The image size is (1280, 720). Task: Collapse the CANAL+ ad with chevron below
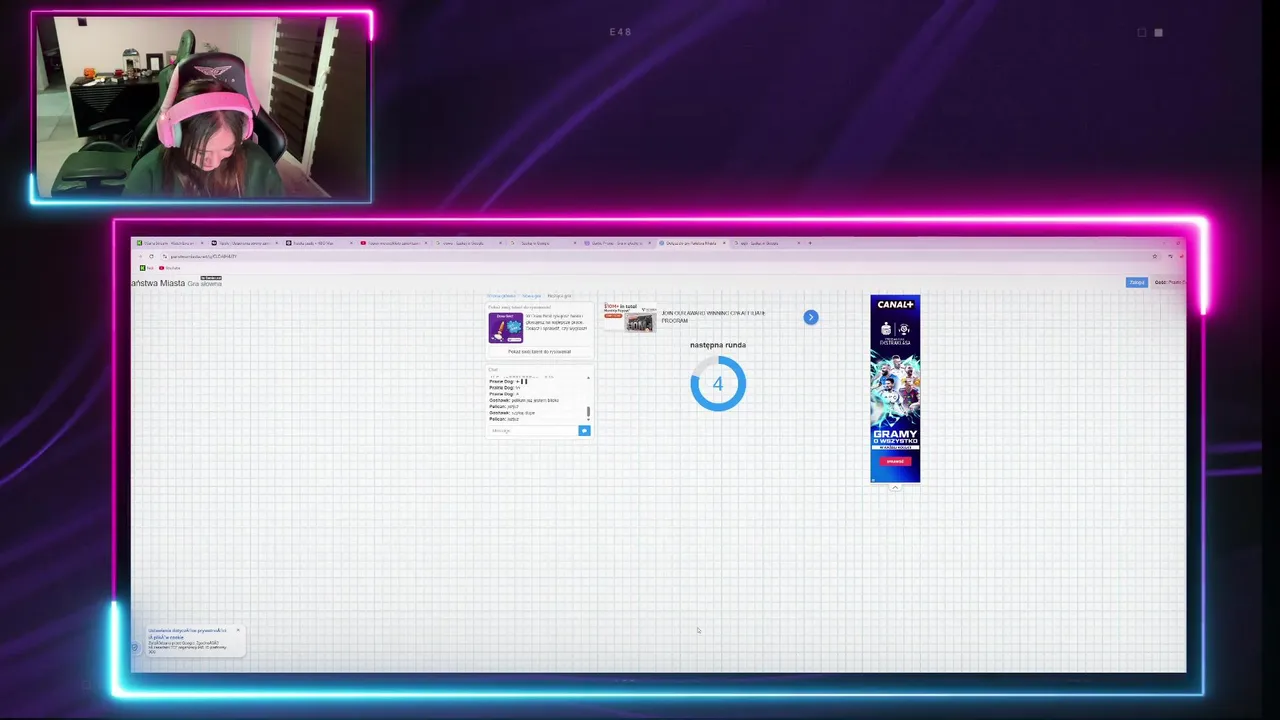[x=895, y=488]
